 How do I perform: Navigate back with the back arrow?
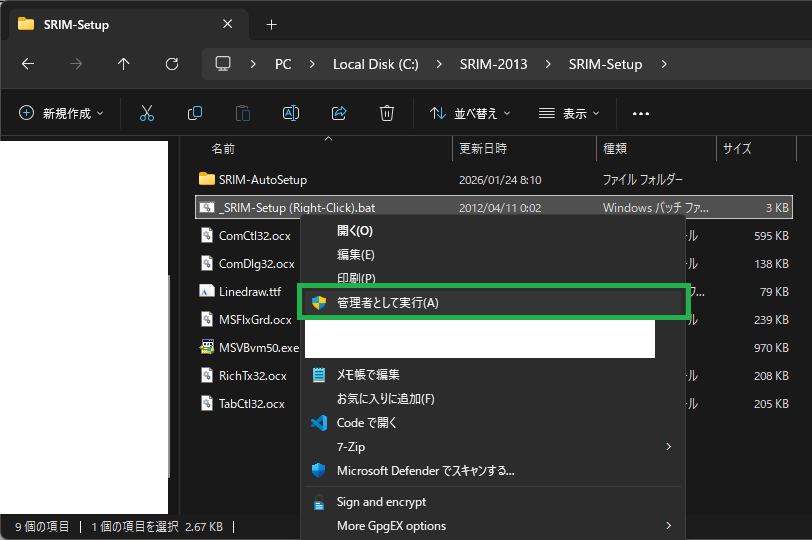28,64
